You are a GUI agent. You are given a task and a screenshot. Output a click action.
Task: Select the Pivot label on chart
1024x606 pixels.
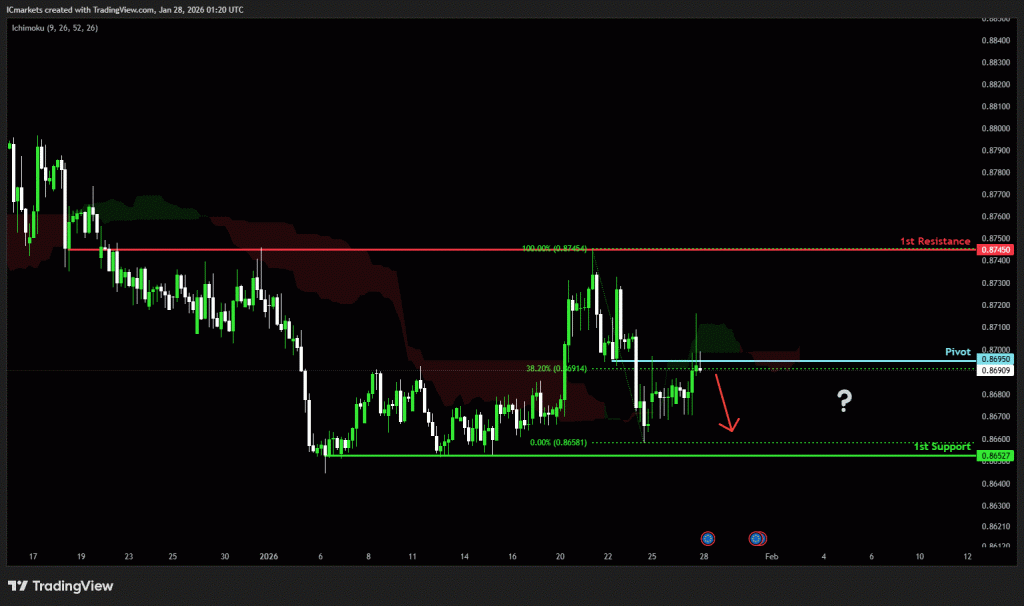pos(957,353)
